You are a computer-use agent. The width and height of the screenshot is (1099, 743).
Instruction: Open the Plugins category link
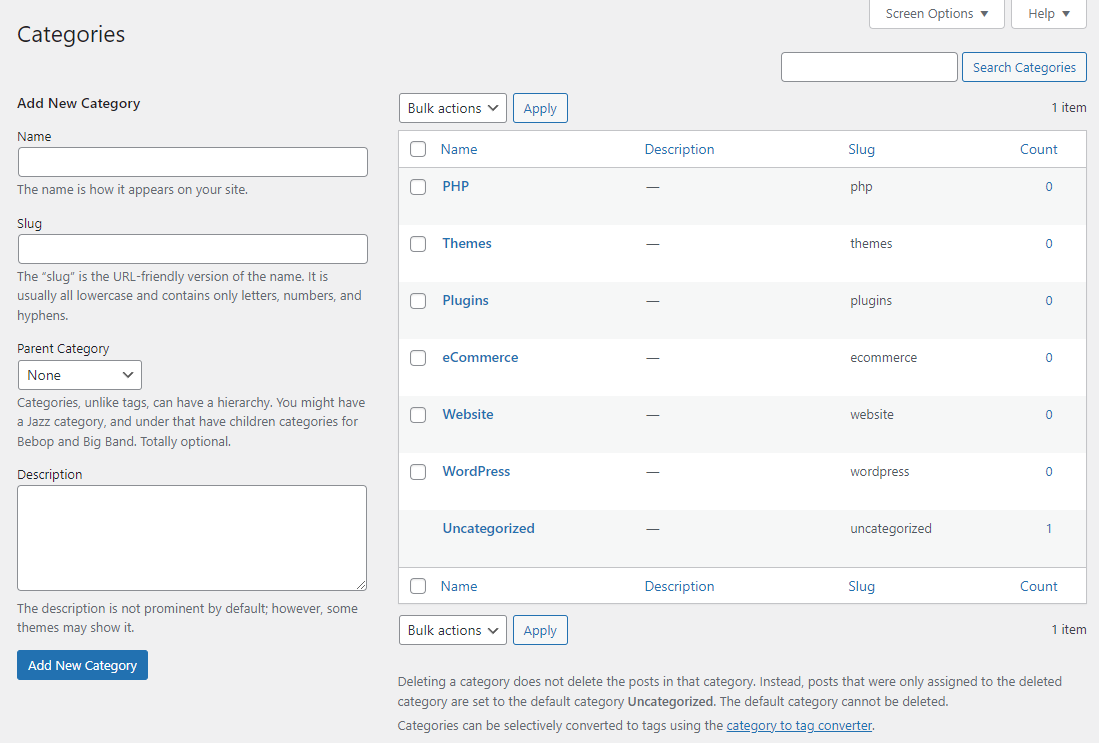[465, 300]
